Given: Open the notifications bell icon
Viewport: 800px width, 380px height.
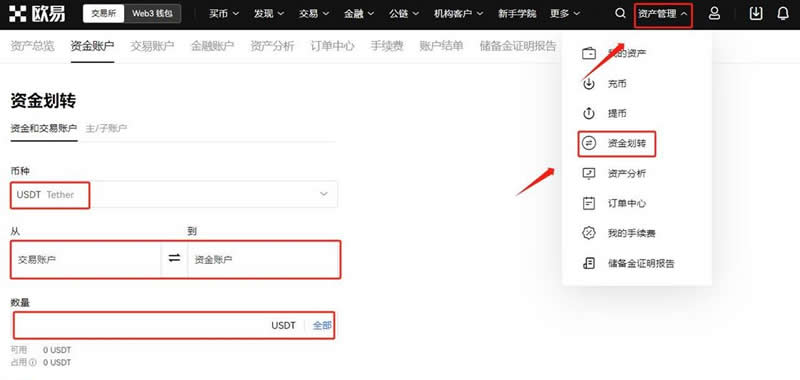Looking at the screenshot, I should [783, 14].
